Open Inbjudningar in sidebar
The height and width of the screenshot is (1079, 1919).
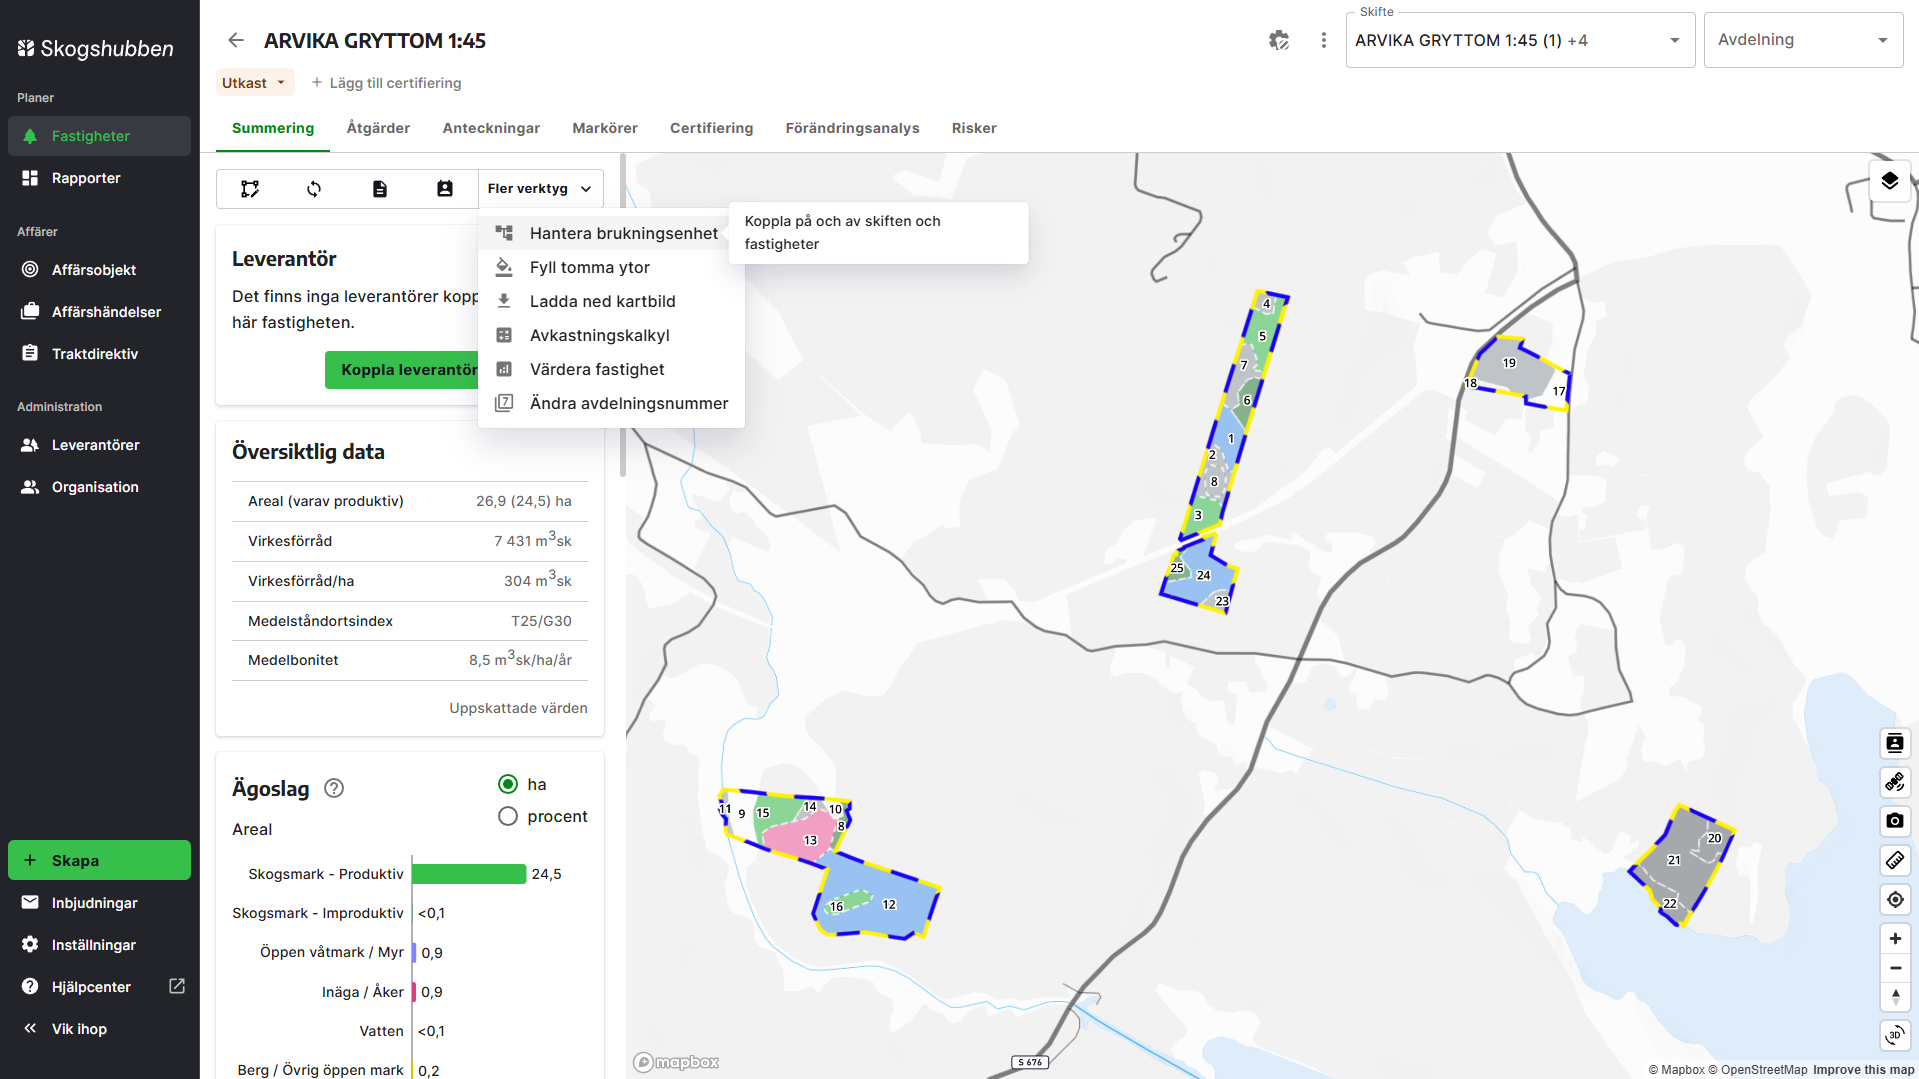click(x=99, y=903)
